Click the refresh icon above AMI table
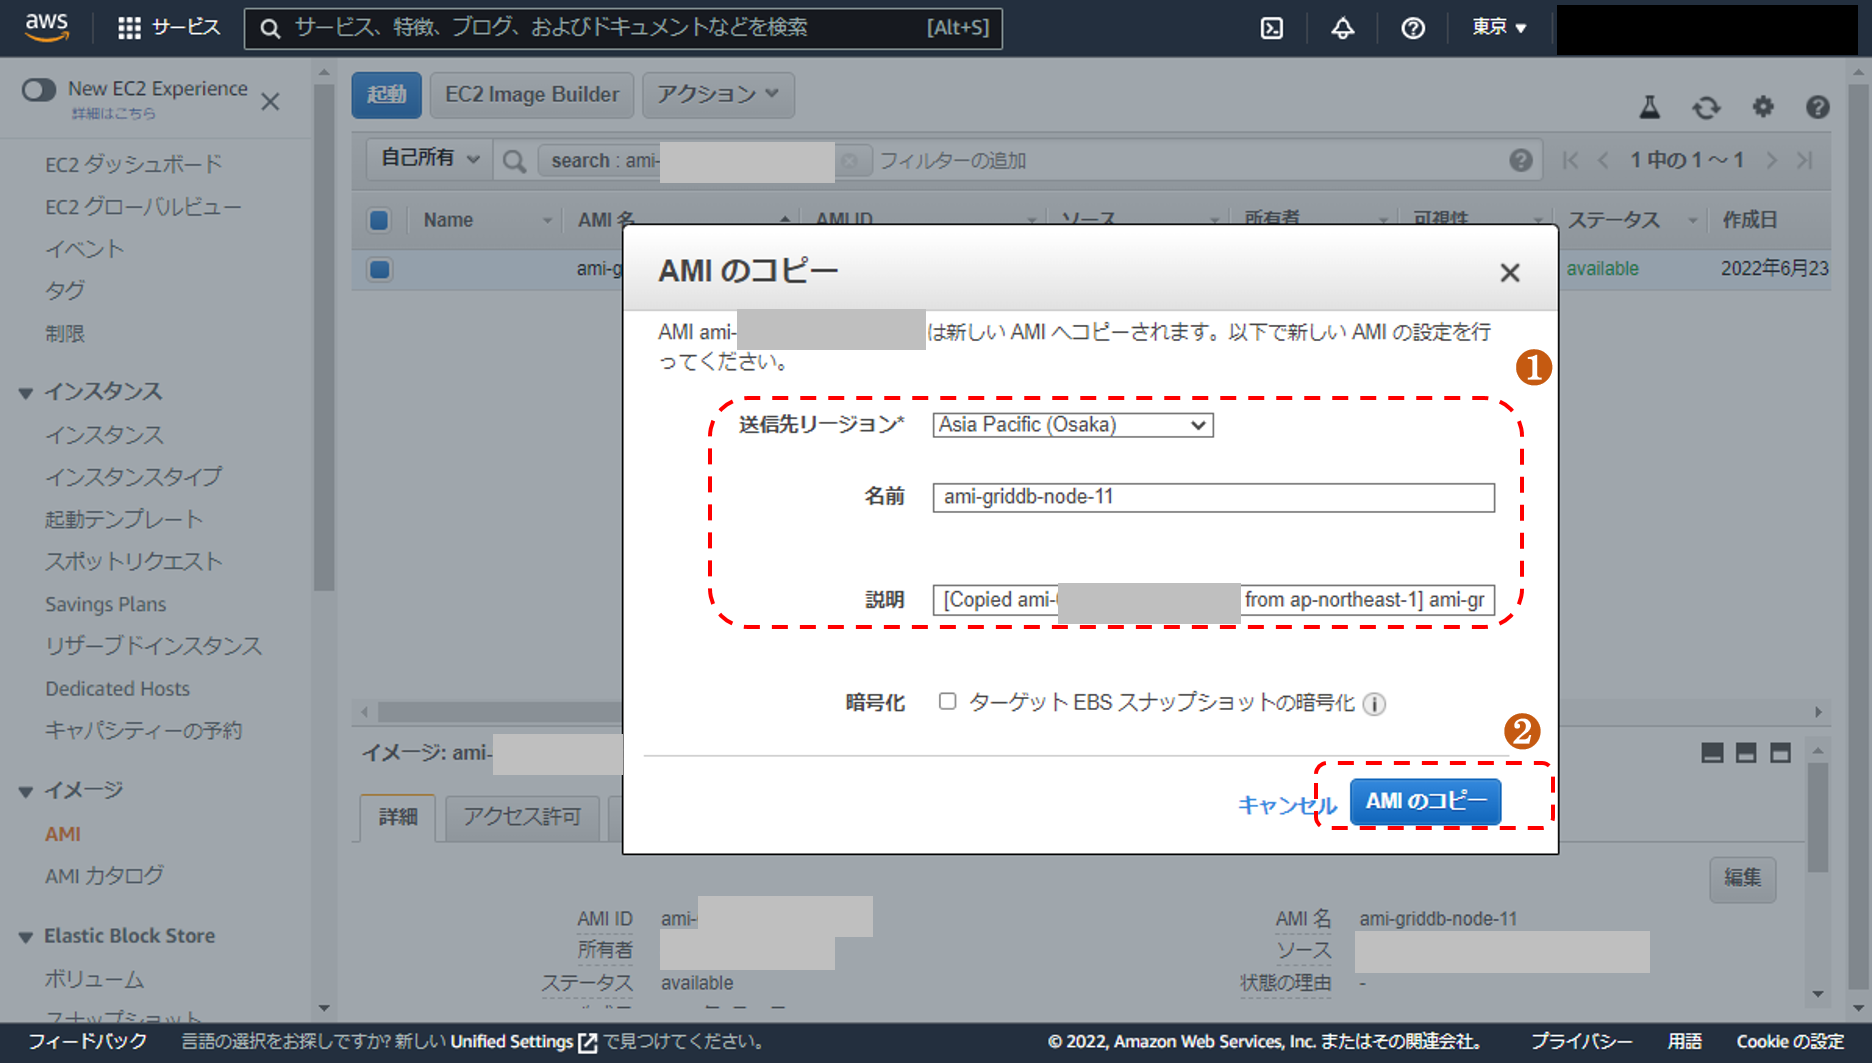 pos(1706,107)
